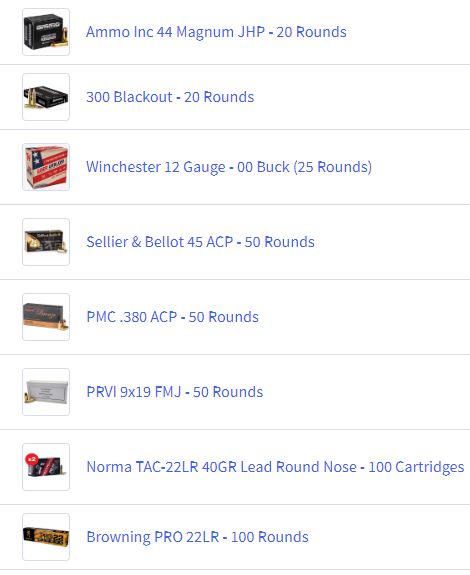Click the brass cartridge beside the PMC Bronze box

pyautogui.click(x=64, y=325)
